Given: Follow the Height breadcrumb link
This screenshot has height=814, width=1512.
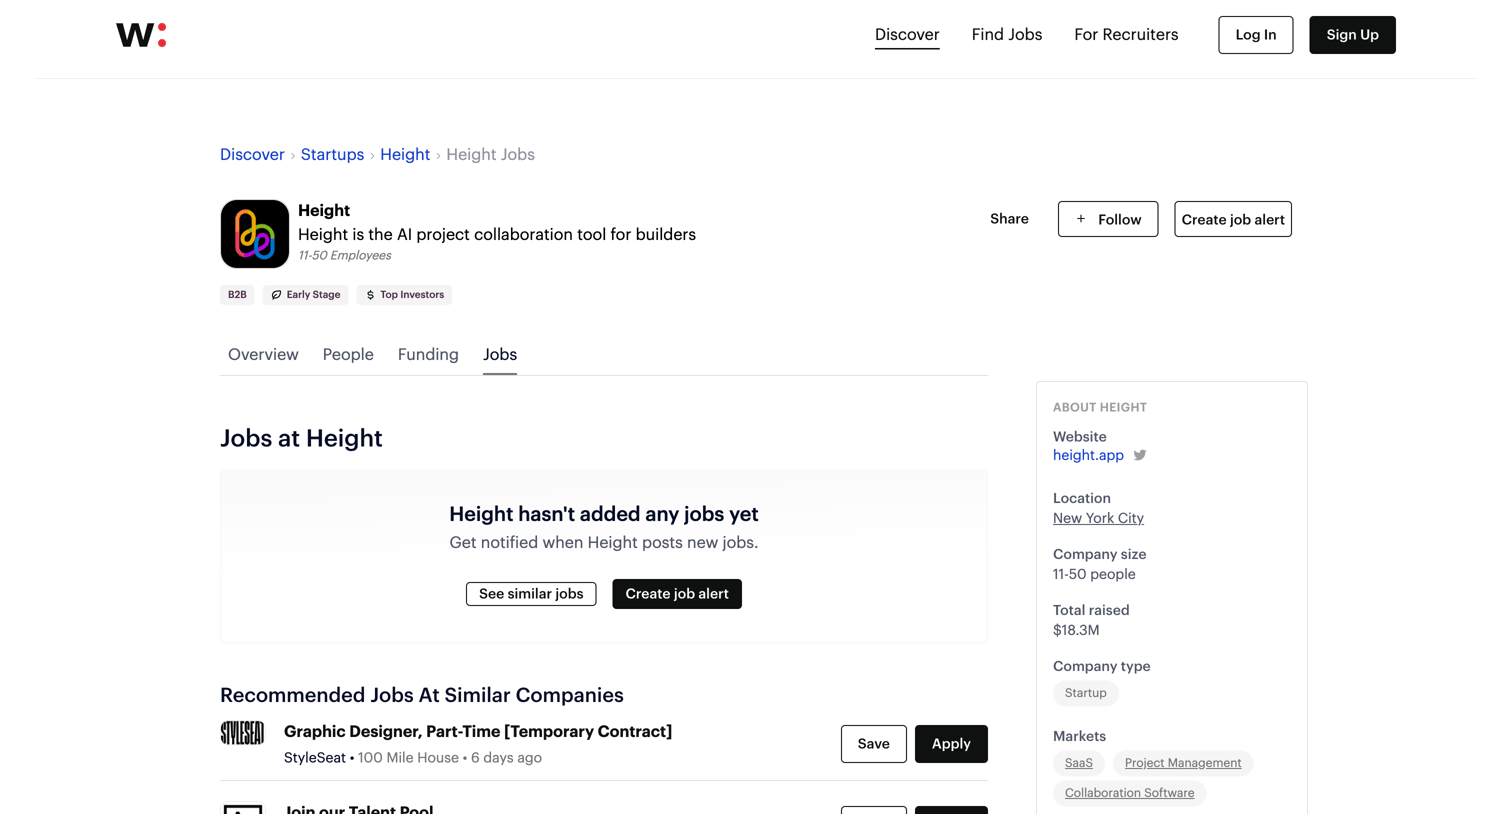Looking at the screenshot, I should point(405,155).
